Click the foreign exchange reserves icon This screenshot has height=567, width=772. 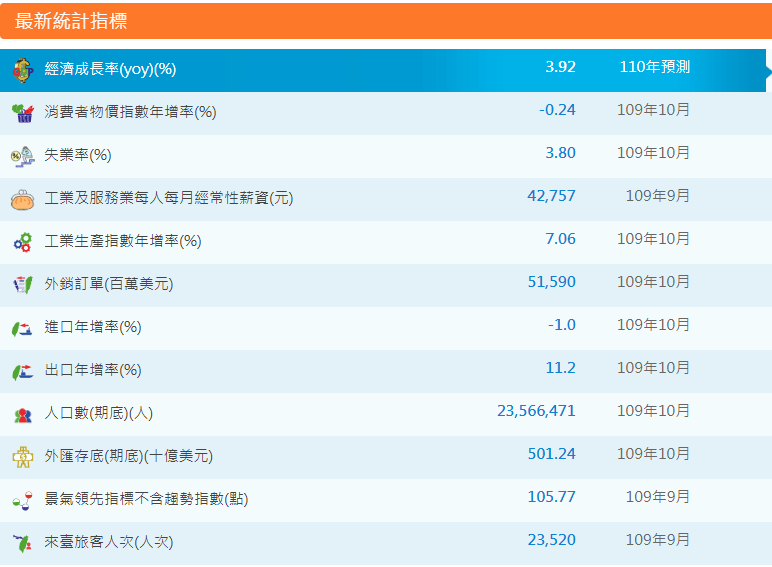[x=22, y=457]
